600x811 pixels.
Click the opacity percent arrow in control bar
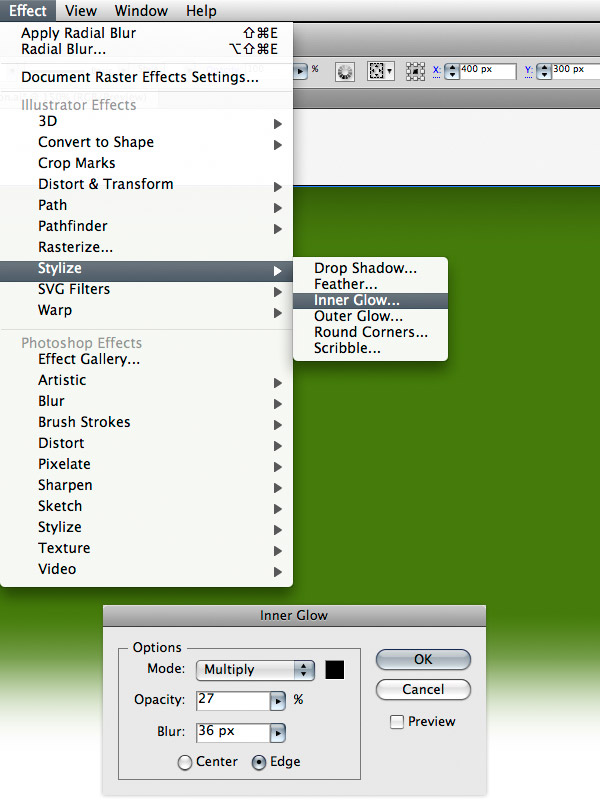click(x=301, y=71)
